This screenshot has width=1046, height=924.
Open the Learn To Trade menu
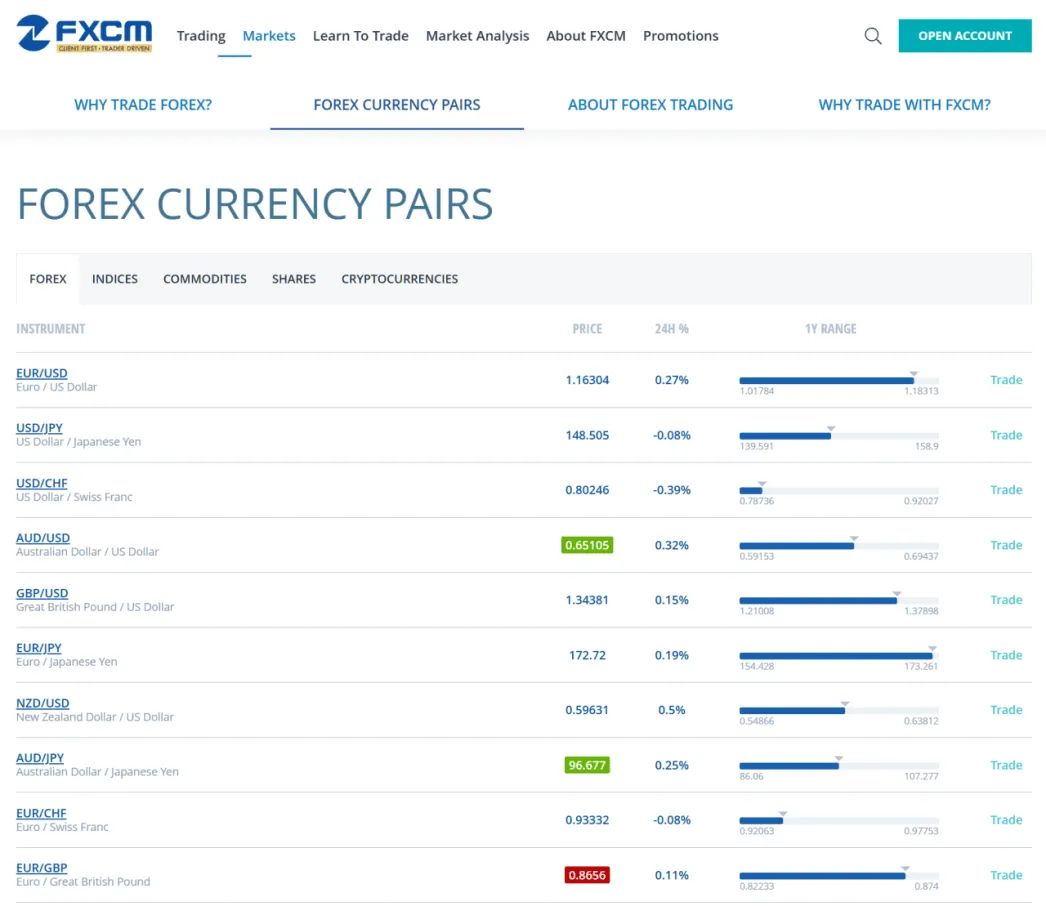tap(360, 36)
